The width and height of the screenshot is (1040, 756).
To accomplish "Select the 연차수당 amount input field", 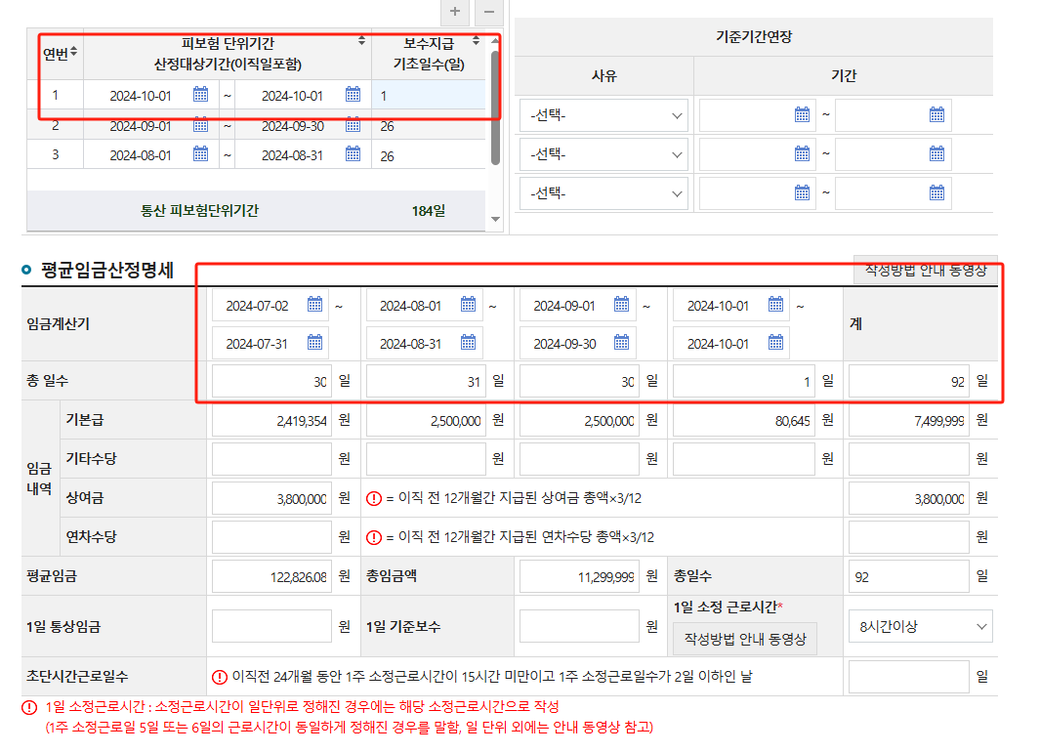I will pyautogui.click(x=271, y=537).
